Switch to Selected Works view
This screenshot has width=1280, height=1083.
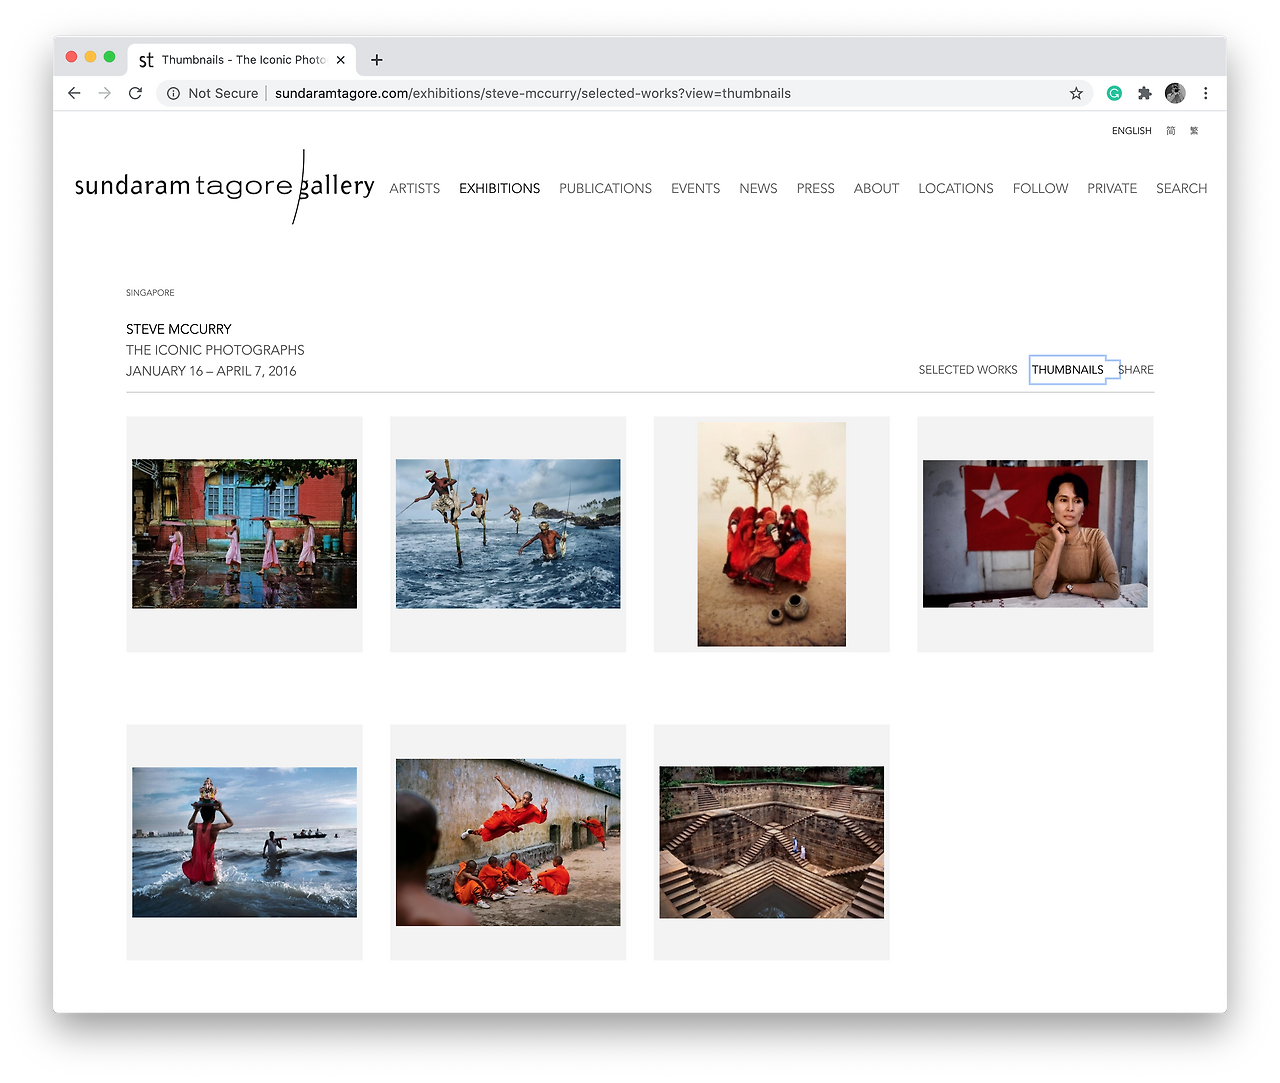pyautogui.click(x=968, y=370)
